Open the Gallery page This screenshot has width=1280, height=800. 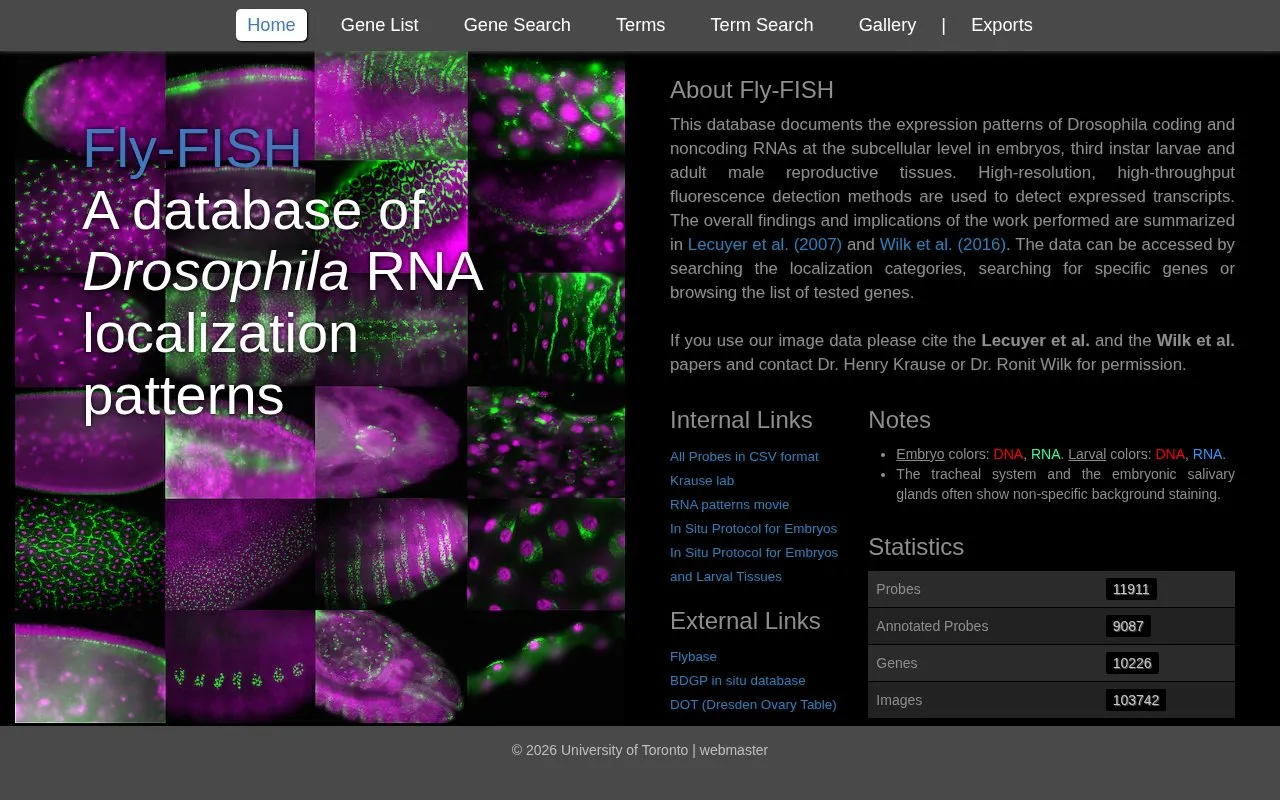tap(887, 25)
